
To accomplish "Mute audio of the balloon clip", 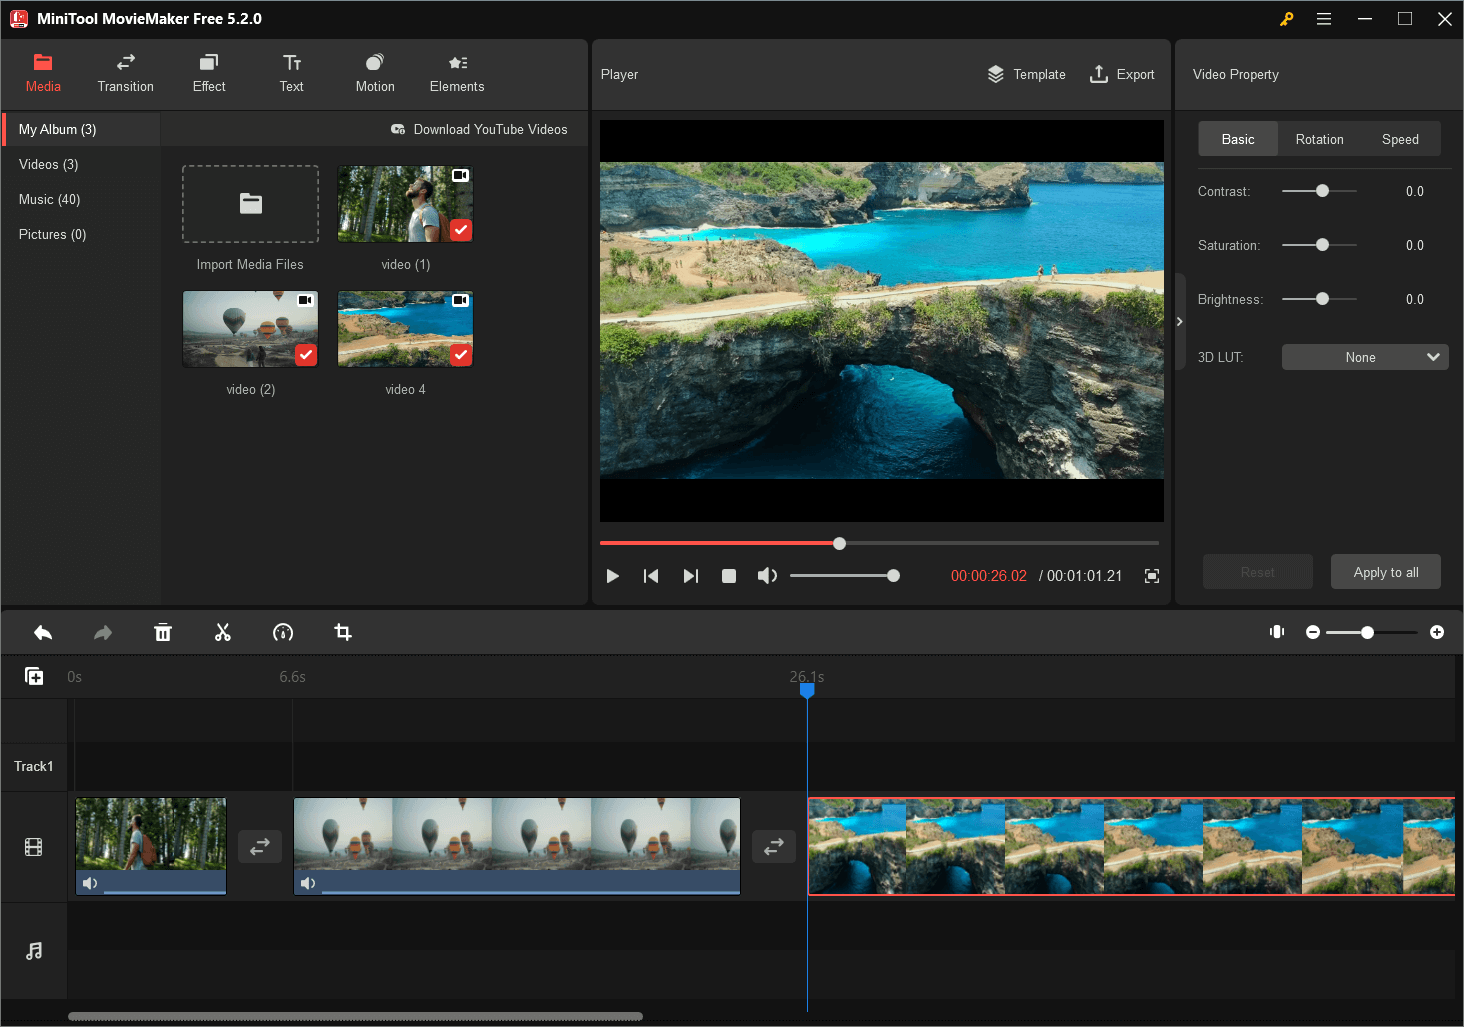I will pos(308,883).
